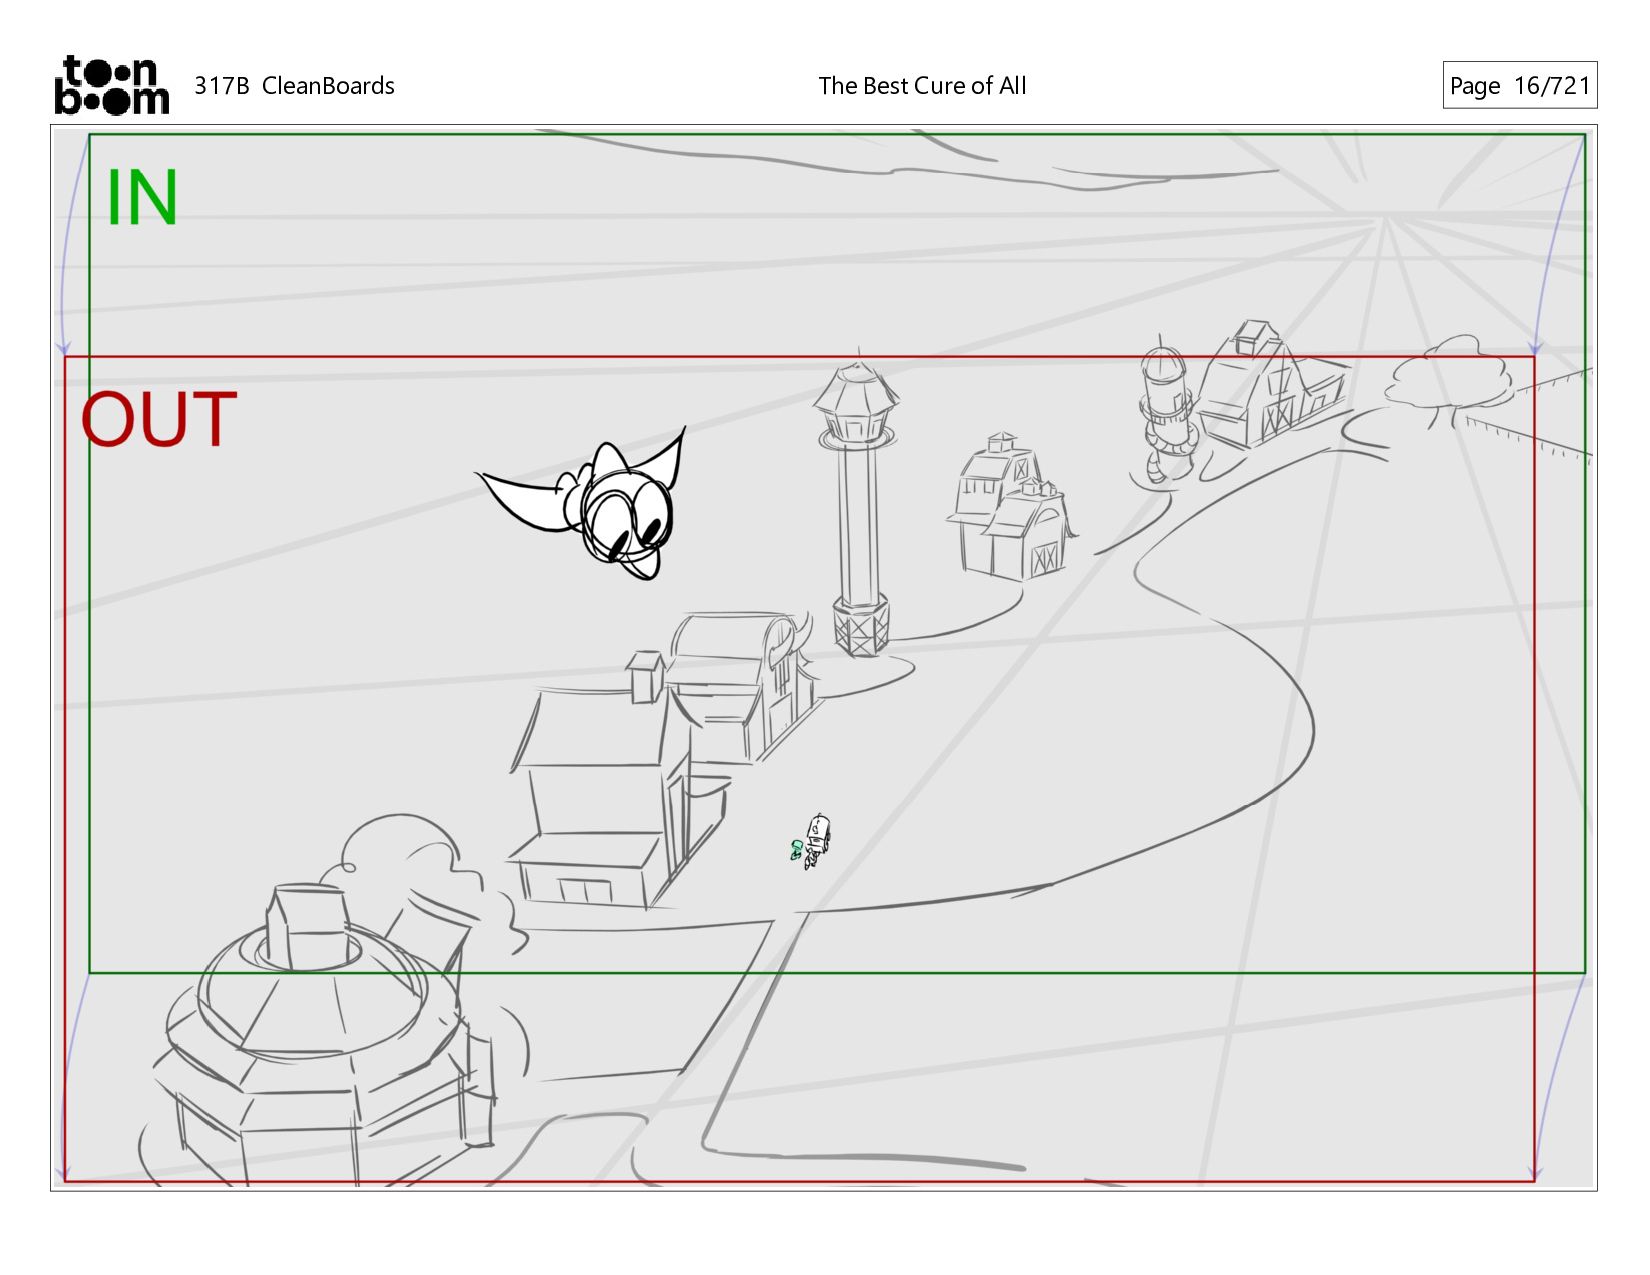Click the title 'The Best Cure of All'
The height and width of the screenshot is (1275, 1650).
point(922,86)
